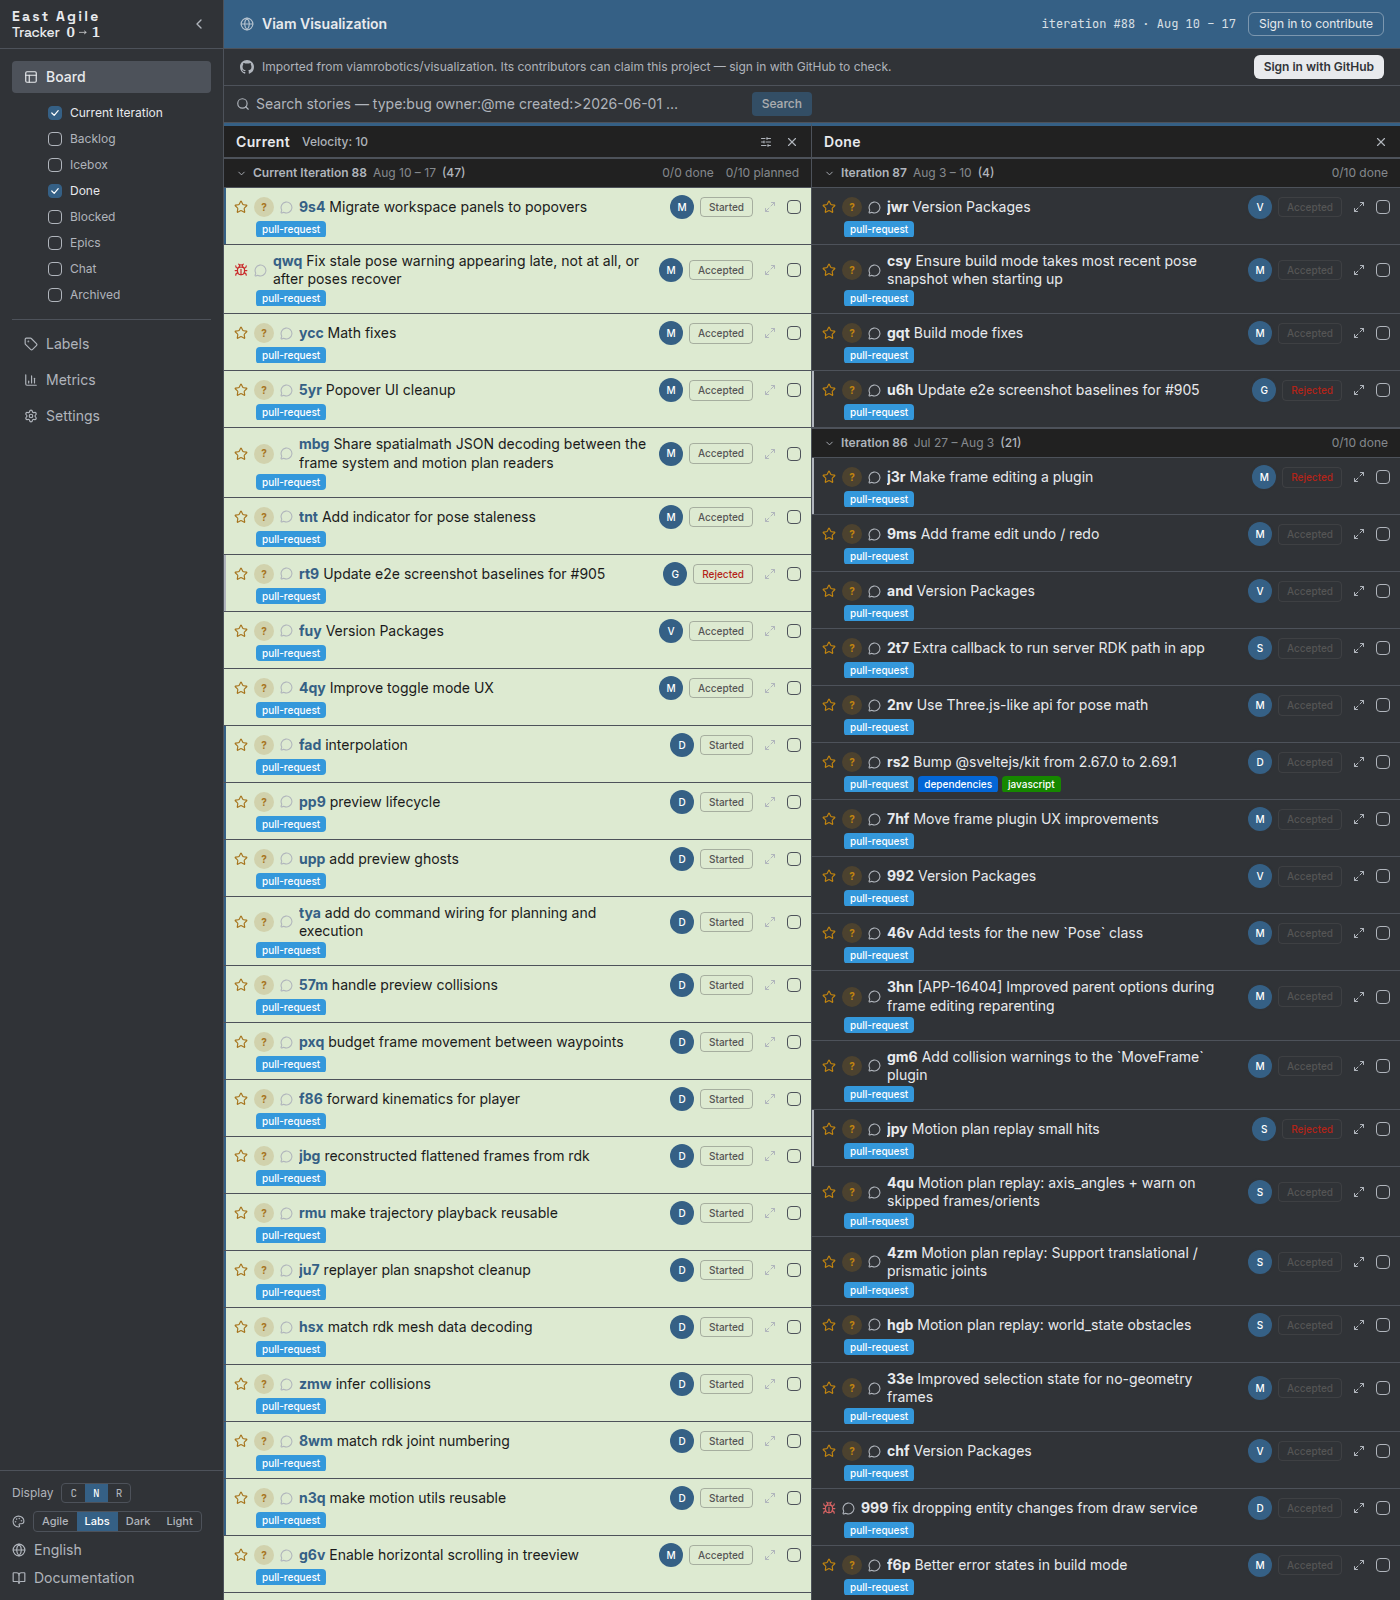Click the D avatar on fad interpolation story
Screen dimensions: 1400x1600
click(682, 745)
